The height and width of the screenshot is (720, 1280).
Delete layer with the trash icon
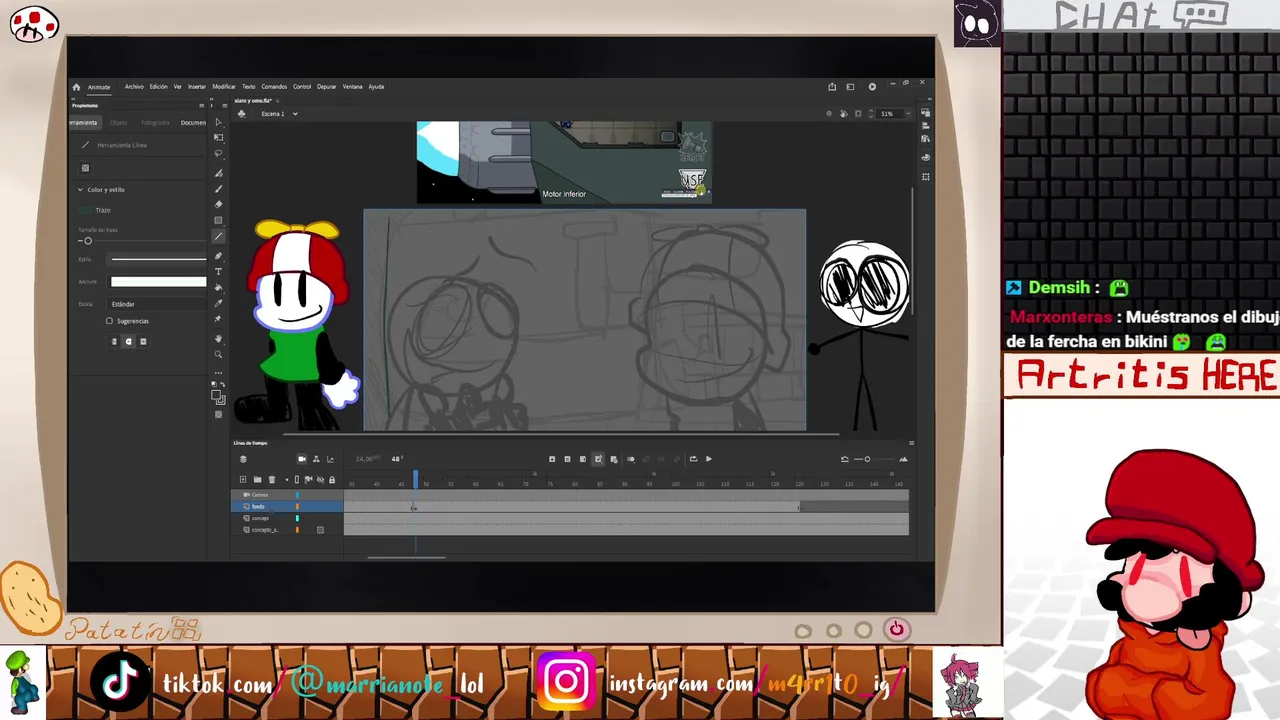(x=271, y=480)
